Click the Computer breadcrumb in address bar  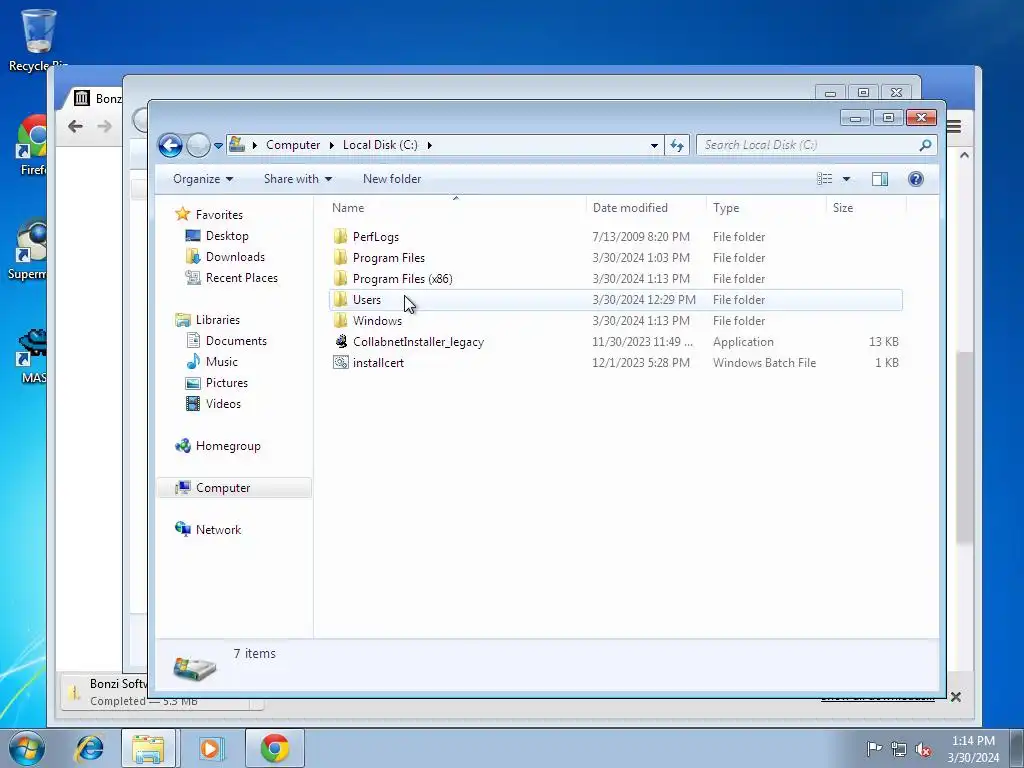[293, 145]
